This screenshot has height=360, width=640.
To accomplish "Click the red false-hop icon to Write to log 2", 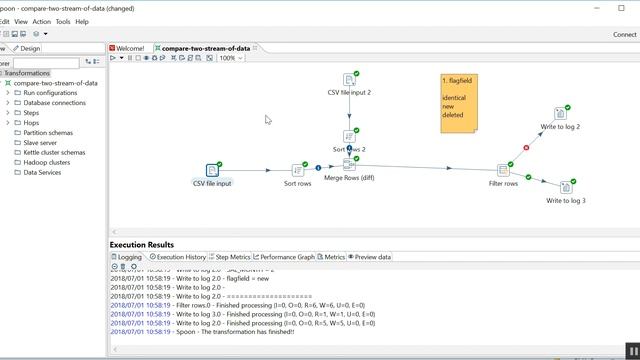I will tap(526, 148).
